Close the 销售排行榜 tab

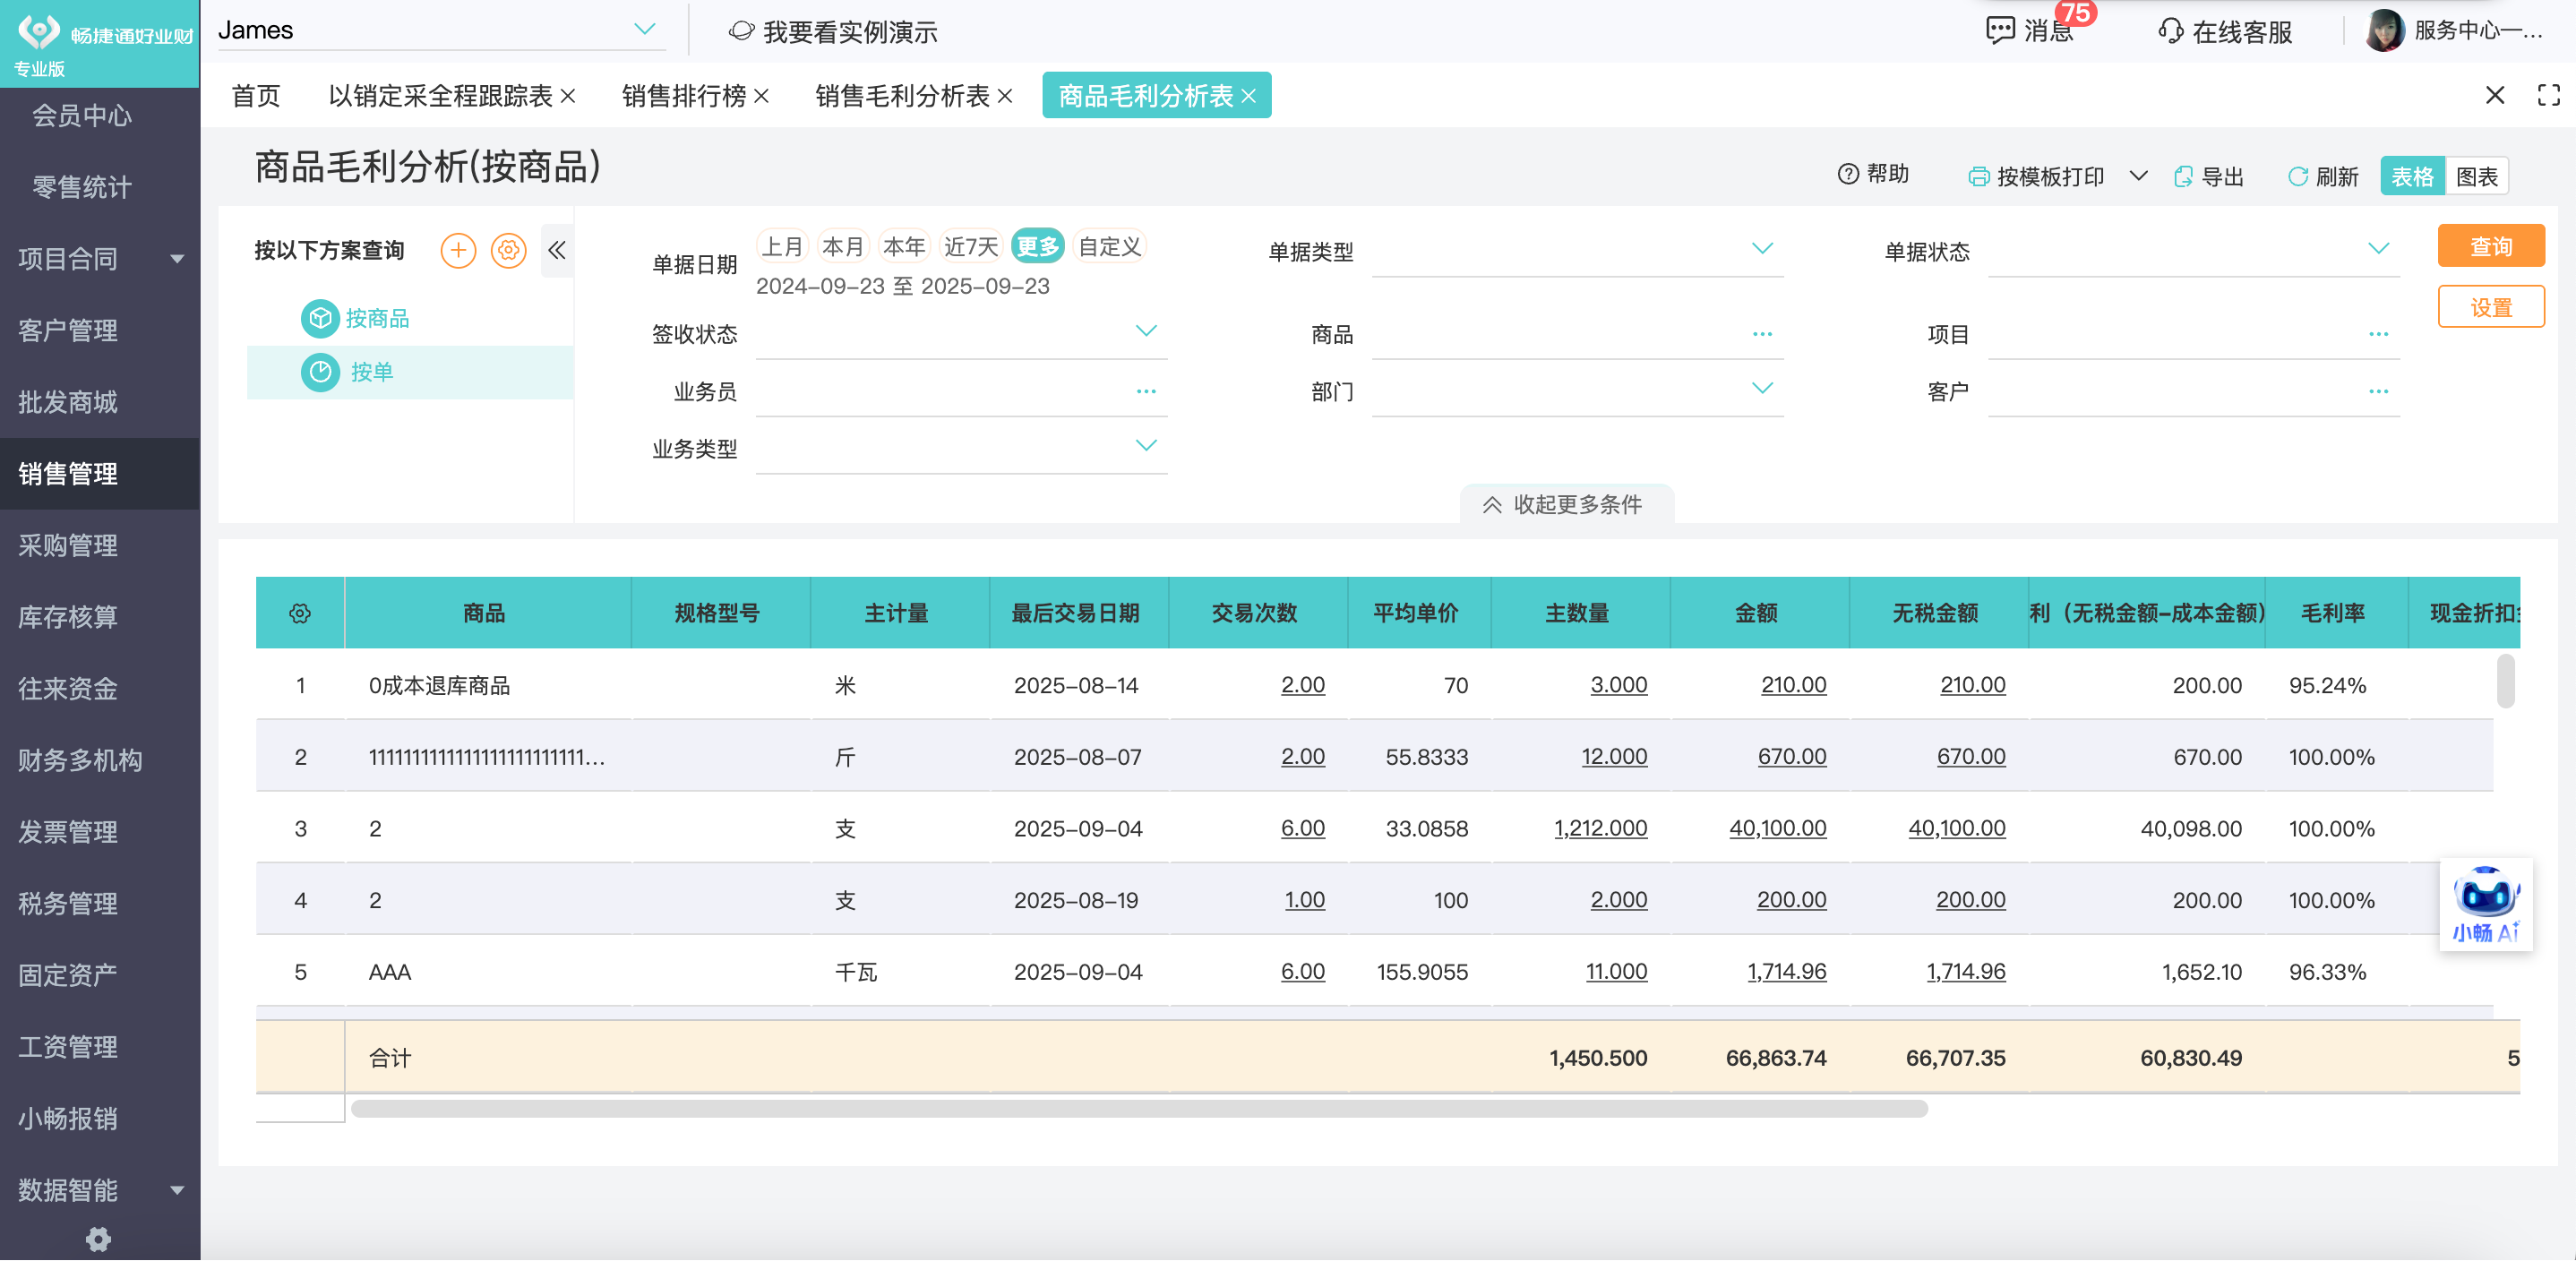[761, 96]
